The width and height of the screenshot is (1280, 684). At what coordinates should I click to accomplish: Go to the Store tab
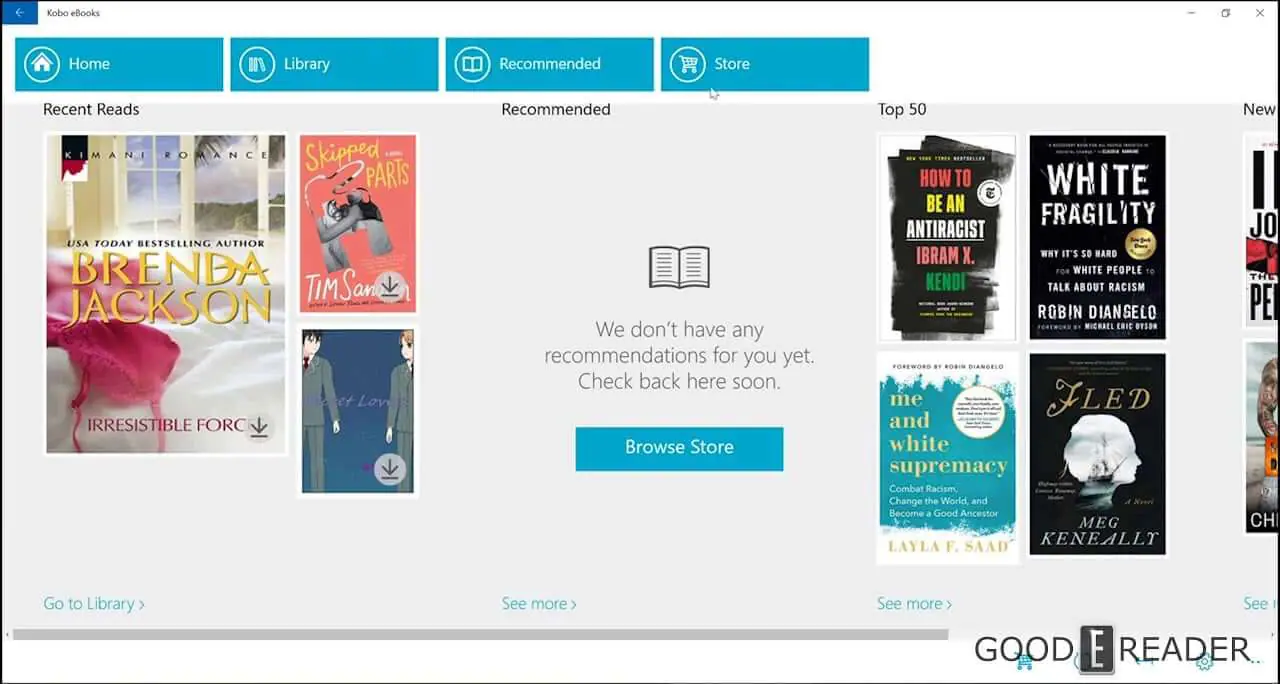[x=764, y=64]
